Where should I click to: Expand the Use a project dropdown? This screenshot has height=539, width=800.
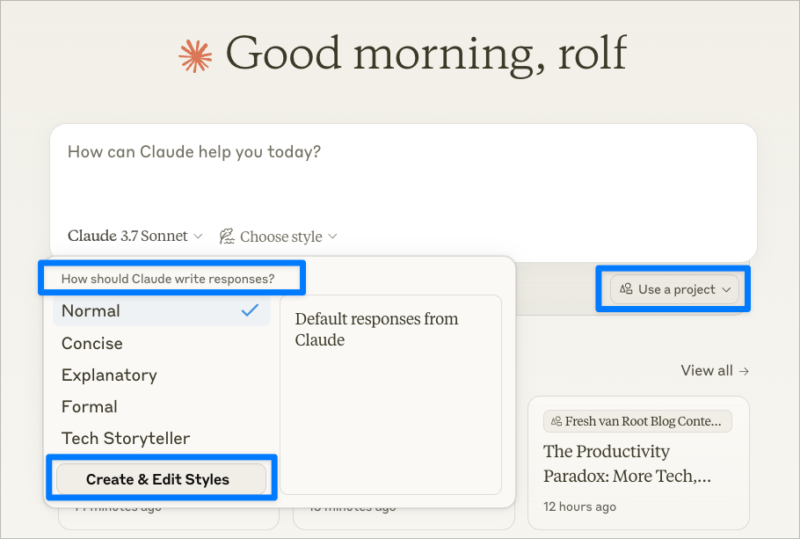pos(675,290)
